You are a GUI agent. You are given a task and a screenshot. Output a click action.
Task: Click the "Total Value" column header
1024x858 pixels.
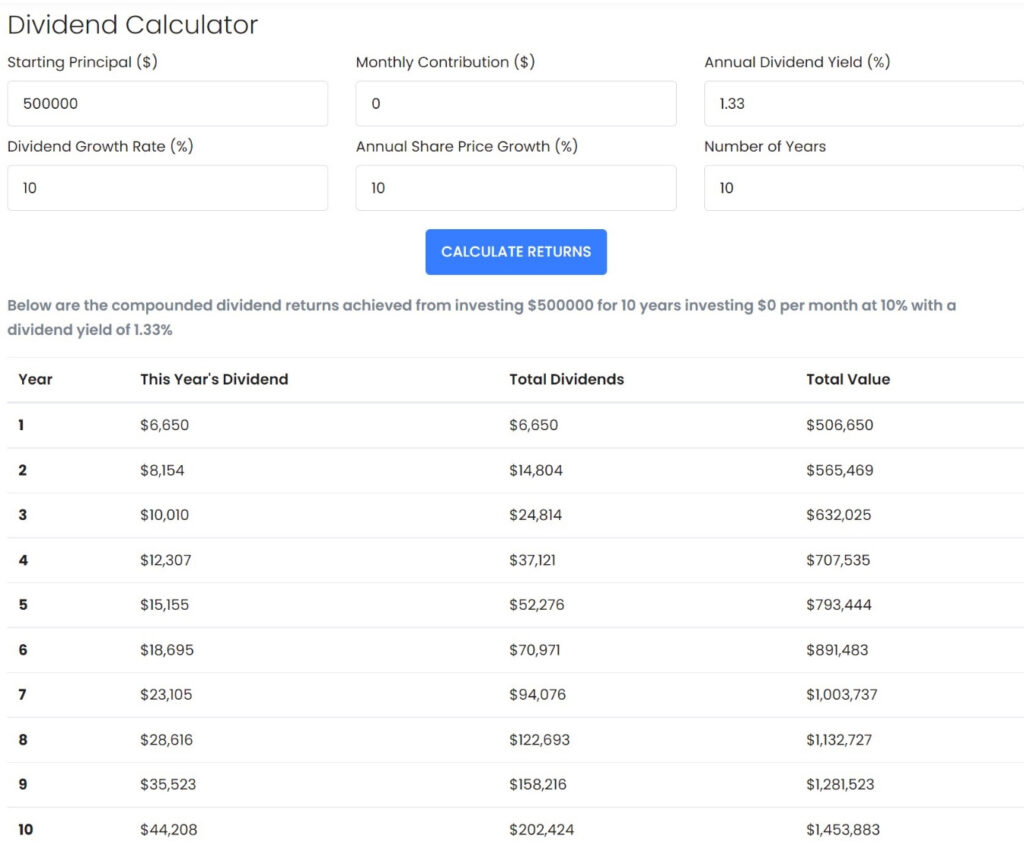coord(848,379)
